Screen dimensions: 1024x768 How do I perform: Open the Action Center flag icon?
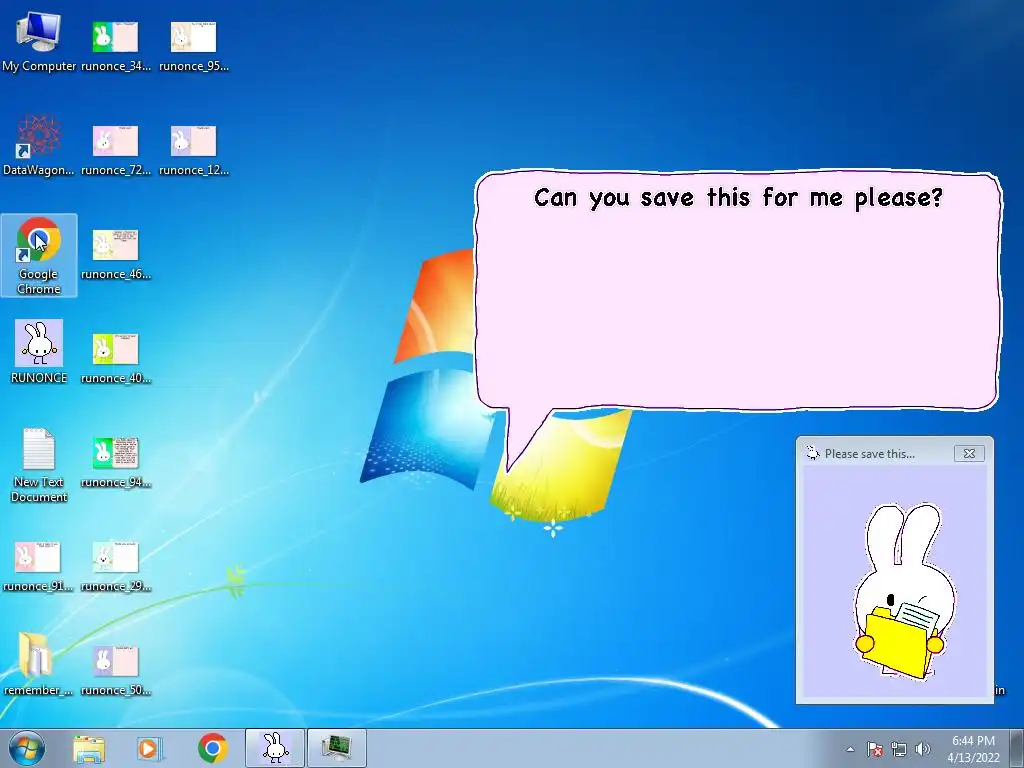coord(874,749)
